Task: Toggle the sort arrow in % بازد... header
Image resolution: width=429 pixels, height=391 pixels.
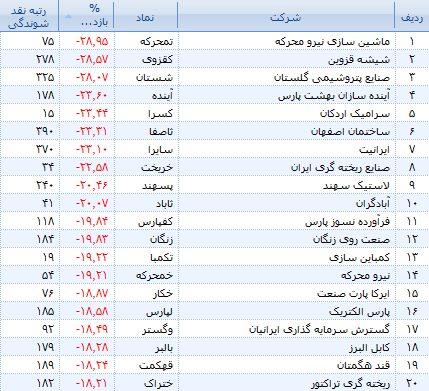Action: coord(68,16)
